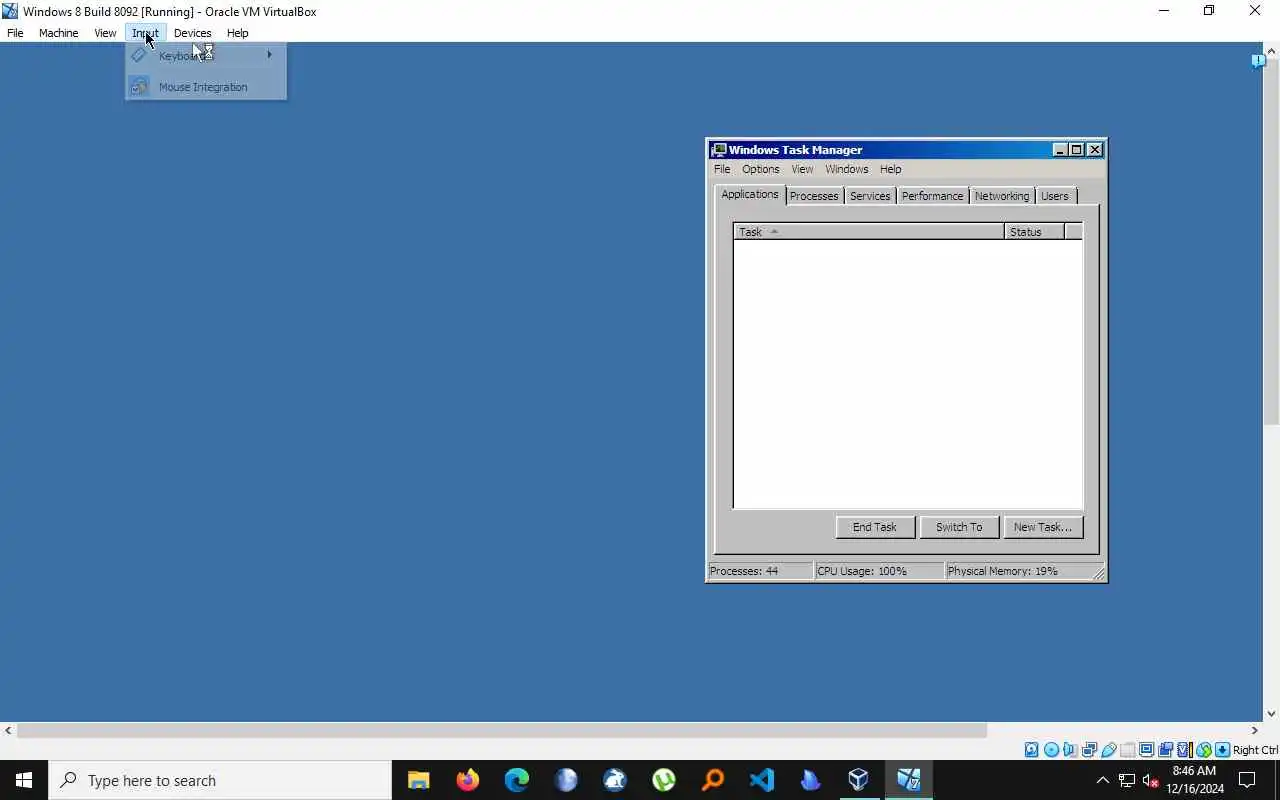Open the blue crystal taskbar icon
Image resolution: width=1280 pixels, height=800 pixels.
pyautogui.click(x=810, y=780)
